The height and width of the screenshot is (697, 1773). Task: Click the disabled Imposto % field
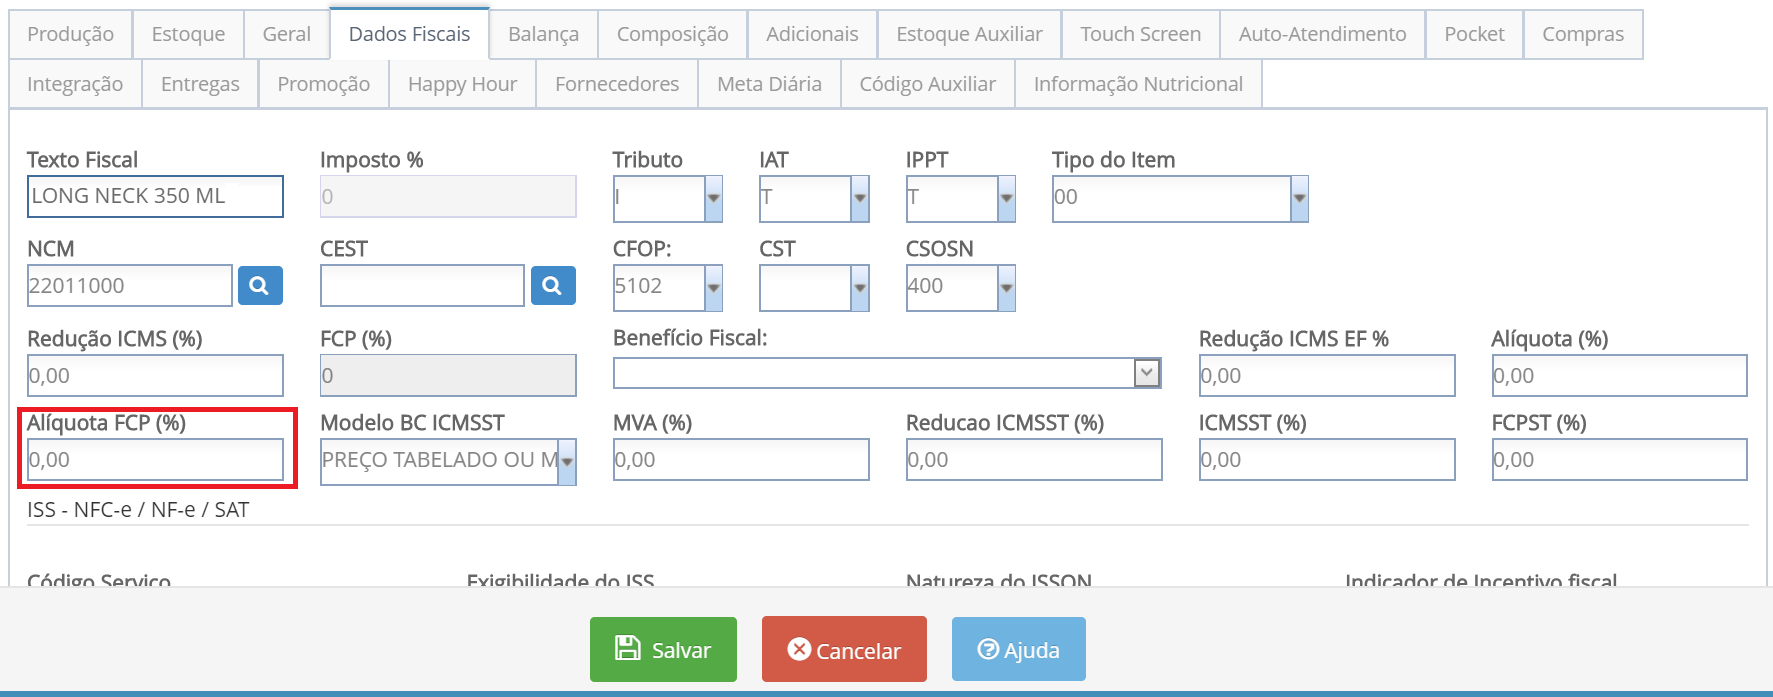coord(448,196)
